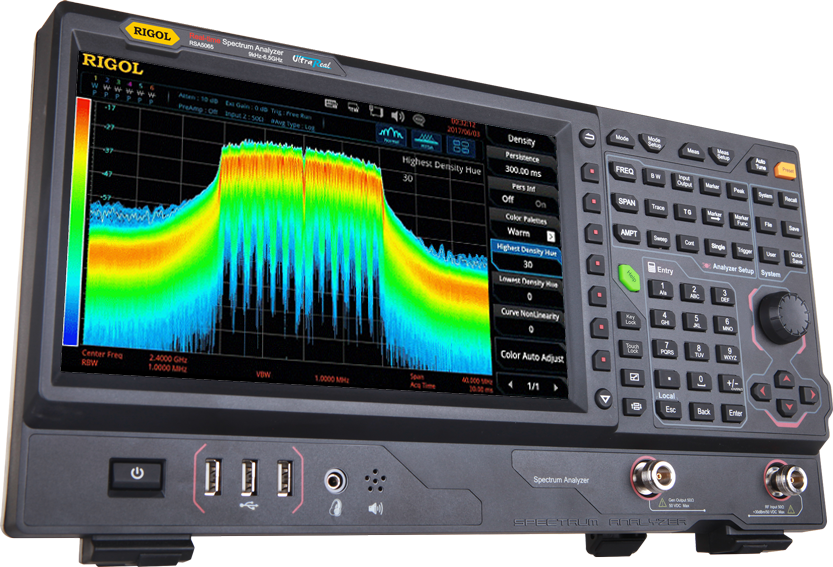Push the Auto Tune key
The height and width of the screenshot is (567, 833).
tap(760, 165)
